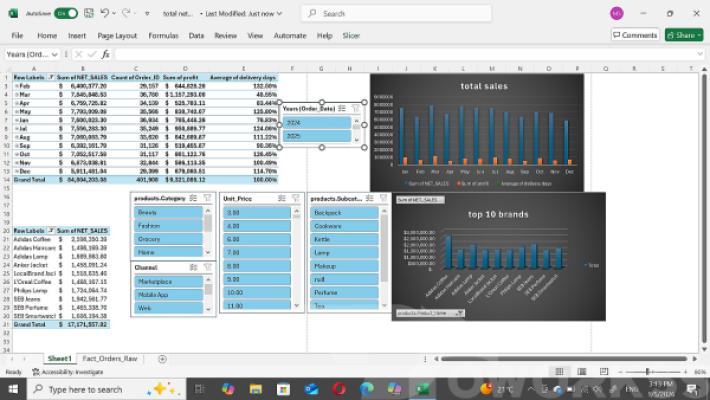Click the Redo arrow icon
The image size is (710, 400).
126,14
